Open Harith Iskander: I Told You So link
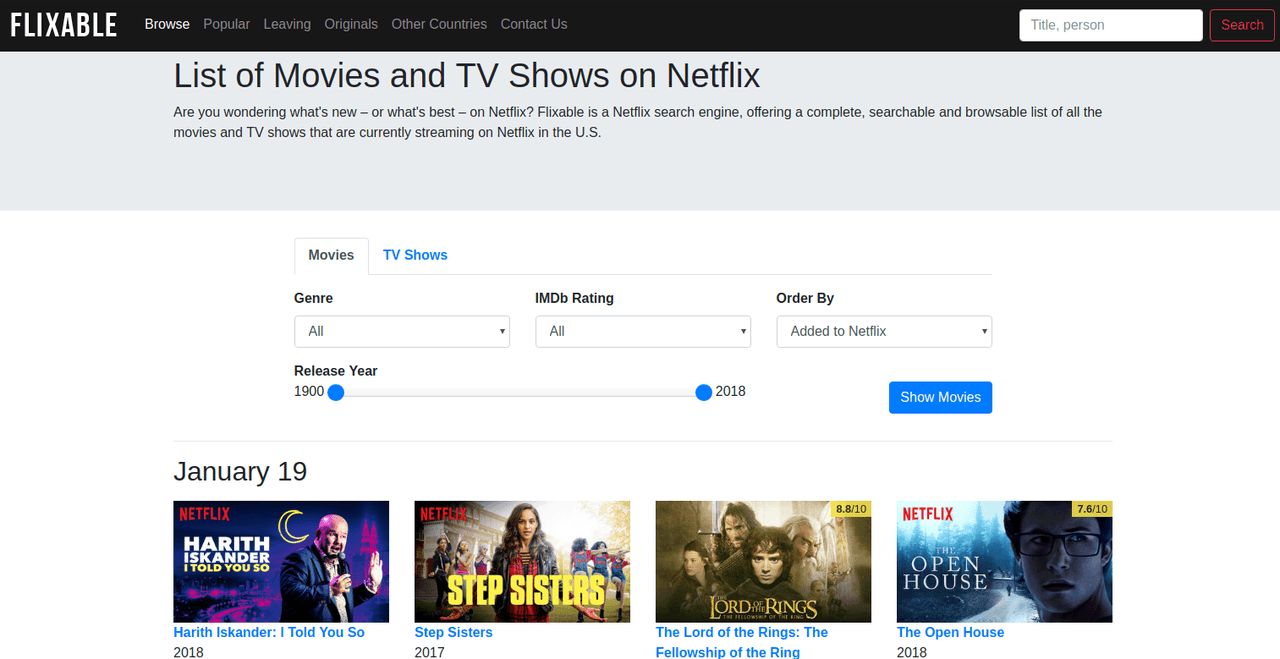The height and width of the screenshot is (659, 1280). tap(269, 632)
